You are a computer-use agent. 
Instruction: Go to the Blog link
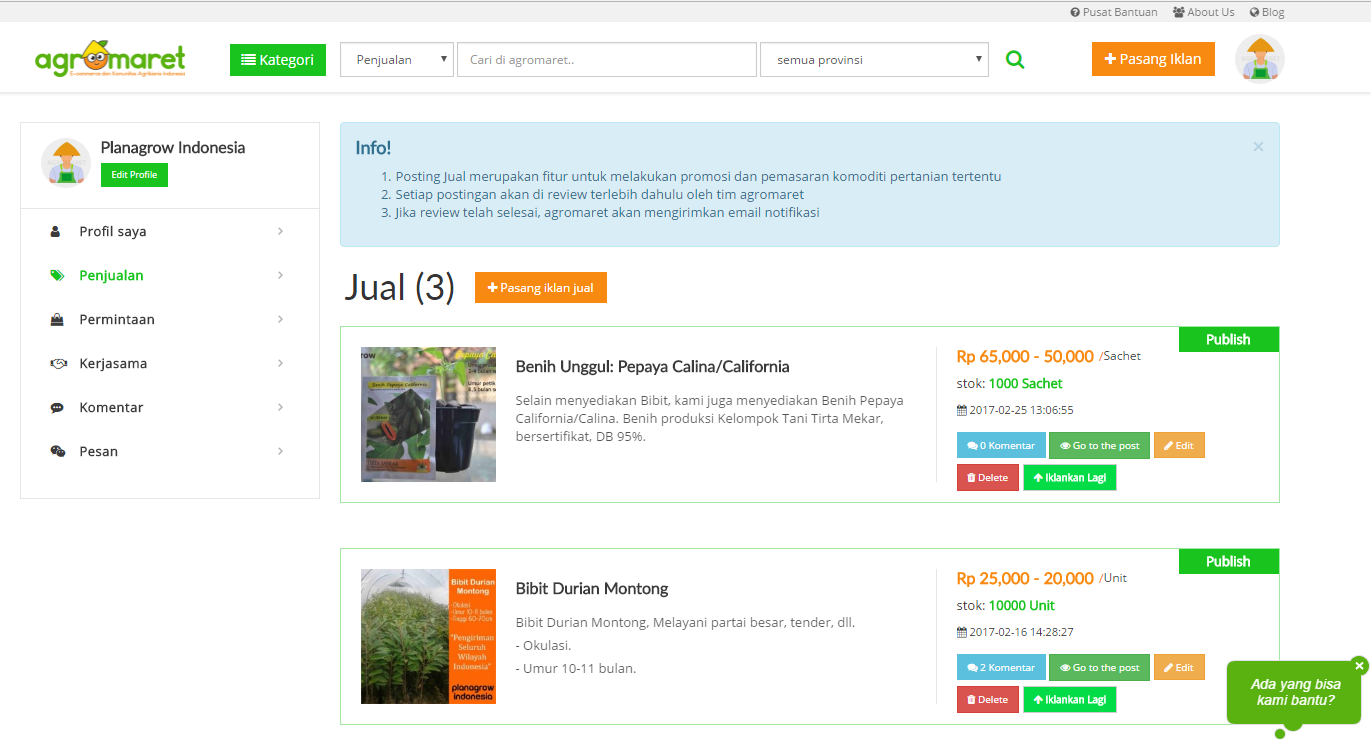(x=1267, y=12)
